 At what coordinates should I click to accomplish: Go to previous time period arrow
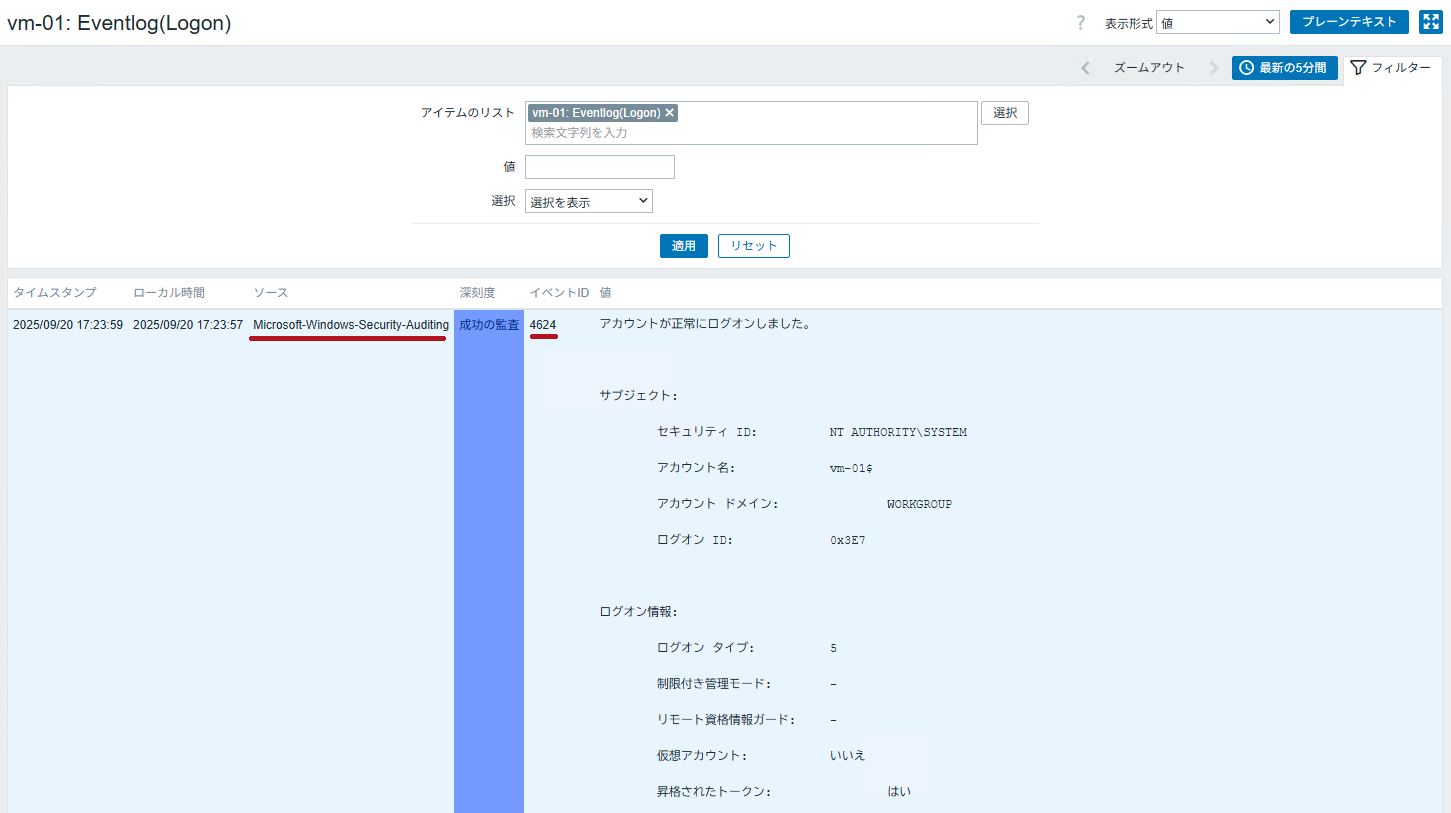1085,68
